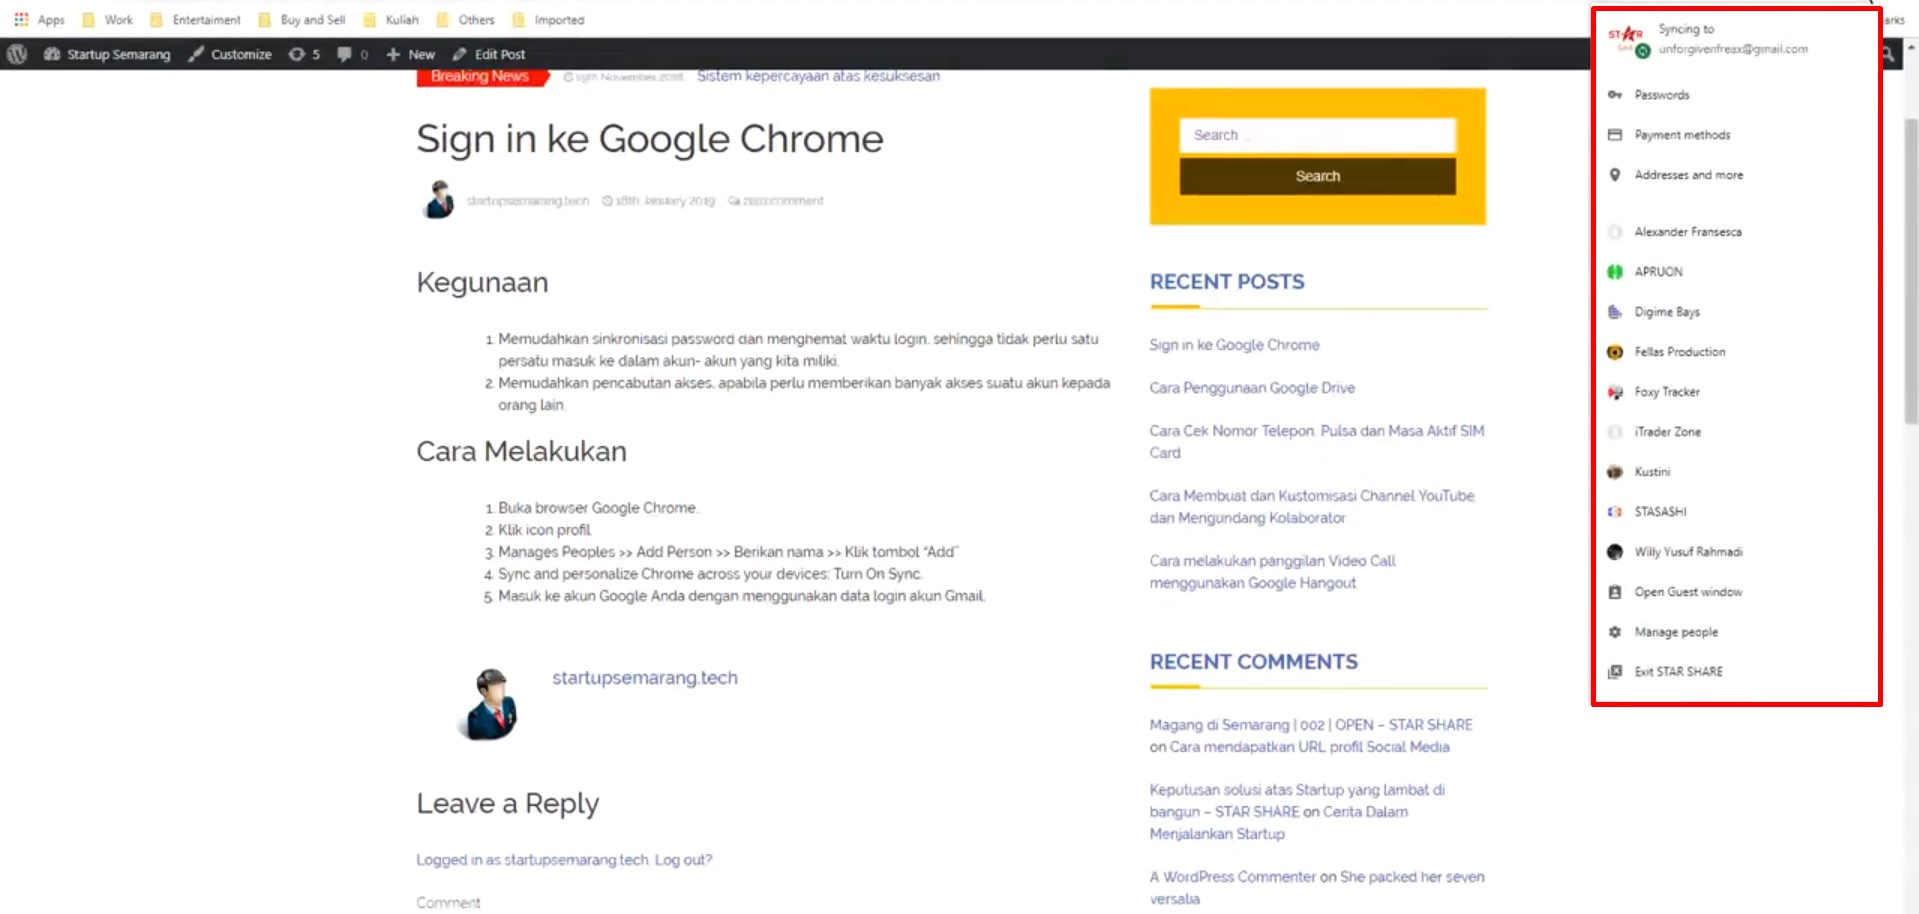The height and width of the screenshot is (914, 1919).
Task: Focus the sidebar Search input field
Action: click(x=1317, y=135)
